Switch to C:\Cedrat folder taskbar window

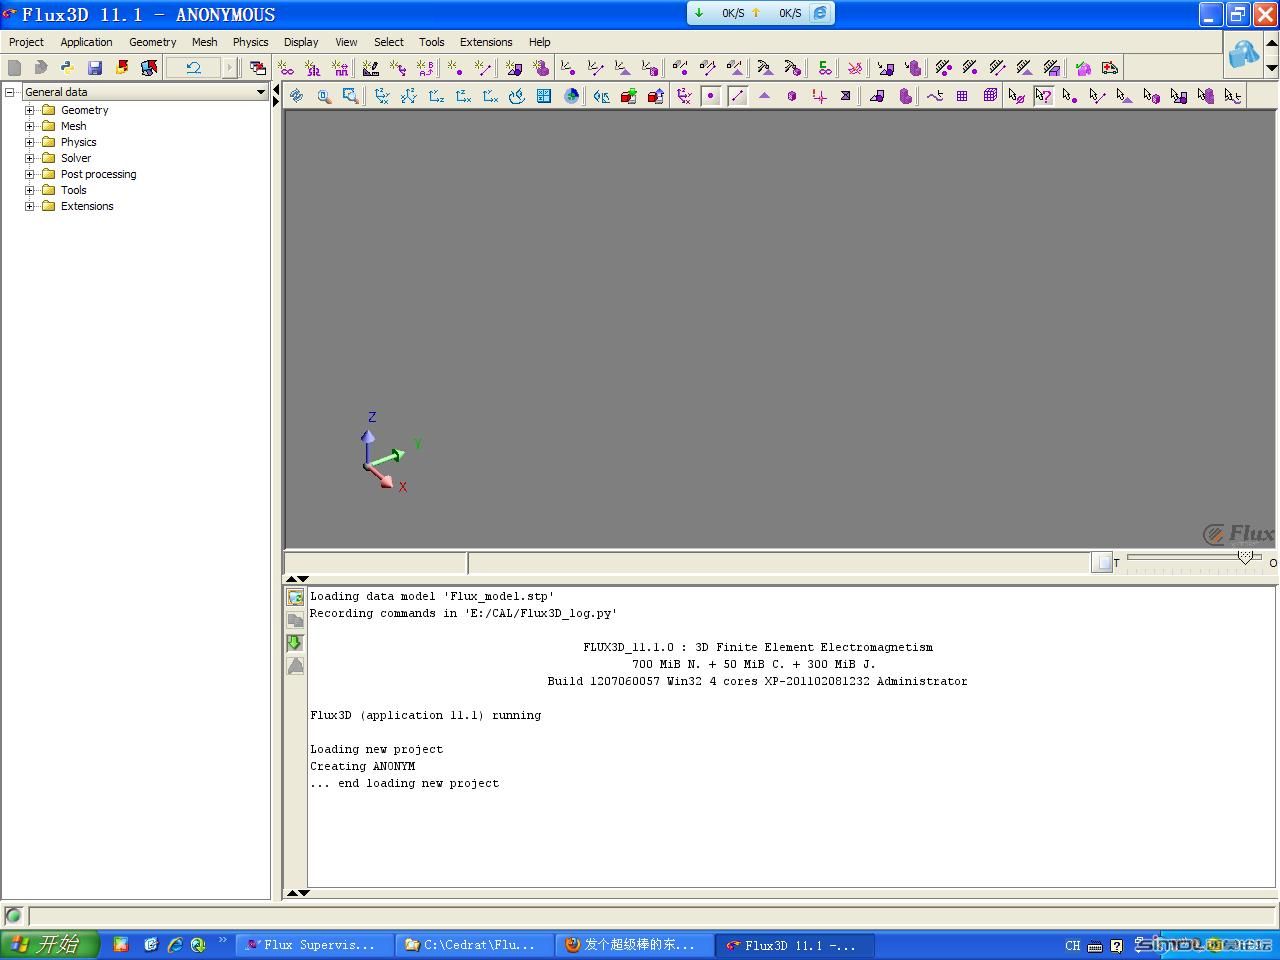point(473,945)
